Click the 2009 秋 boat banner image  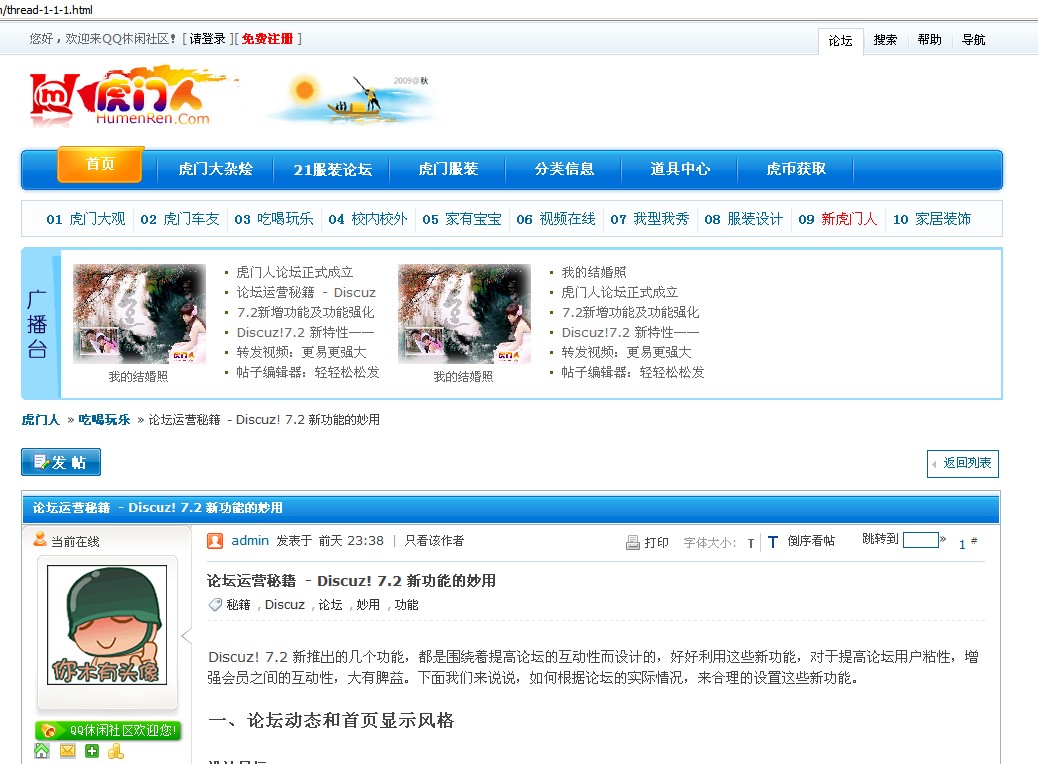(x=351, y=97)
